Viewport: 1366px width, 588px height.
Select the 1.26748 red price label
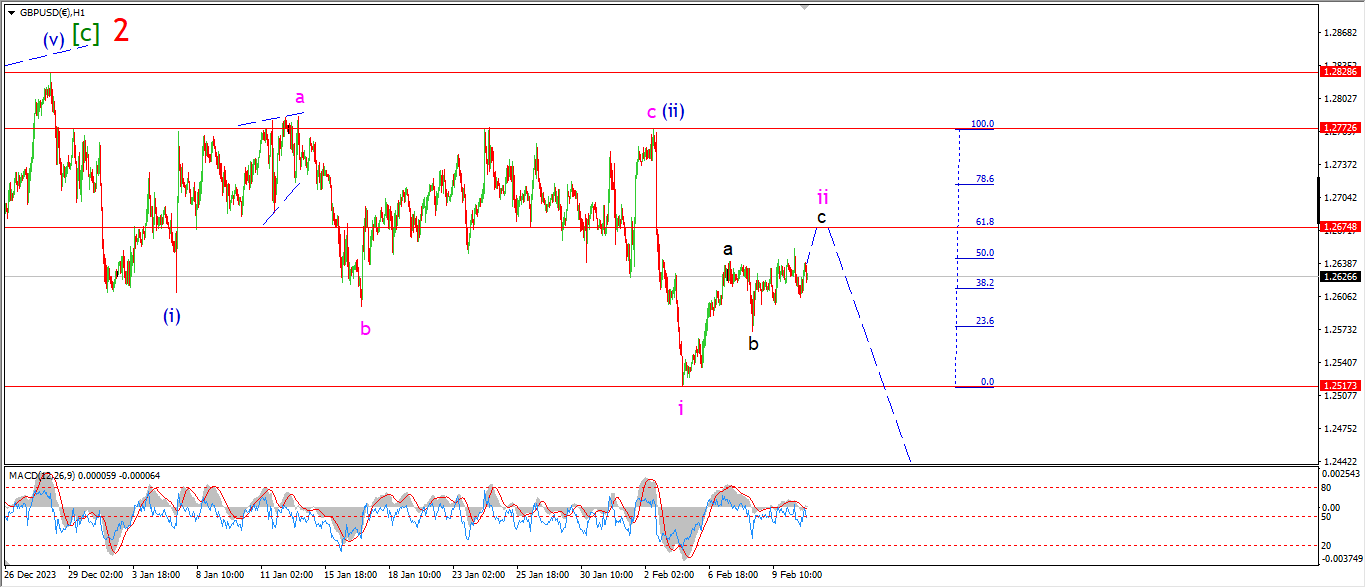pos(1339,227)
